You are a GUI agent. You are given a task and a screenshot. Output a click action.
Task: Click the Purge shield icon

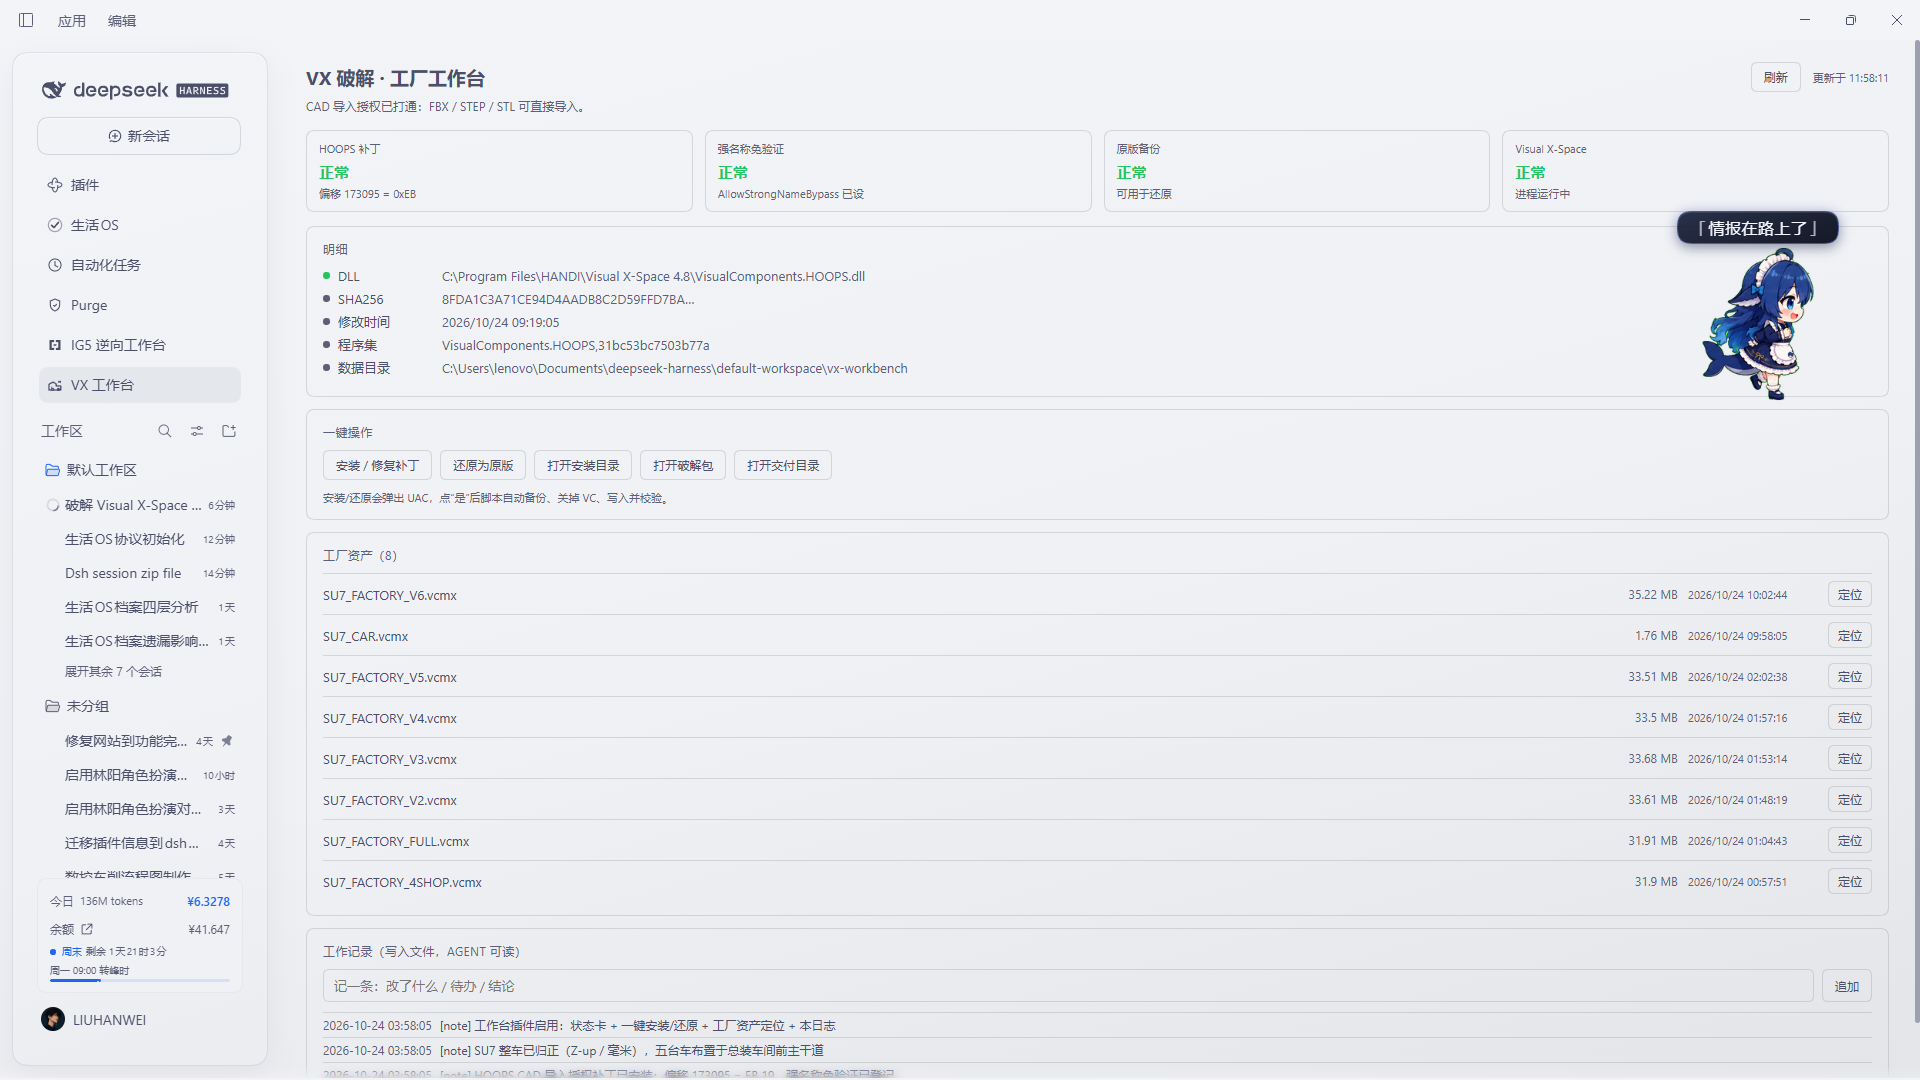tap(55, 305)
